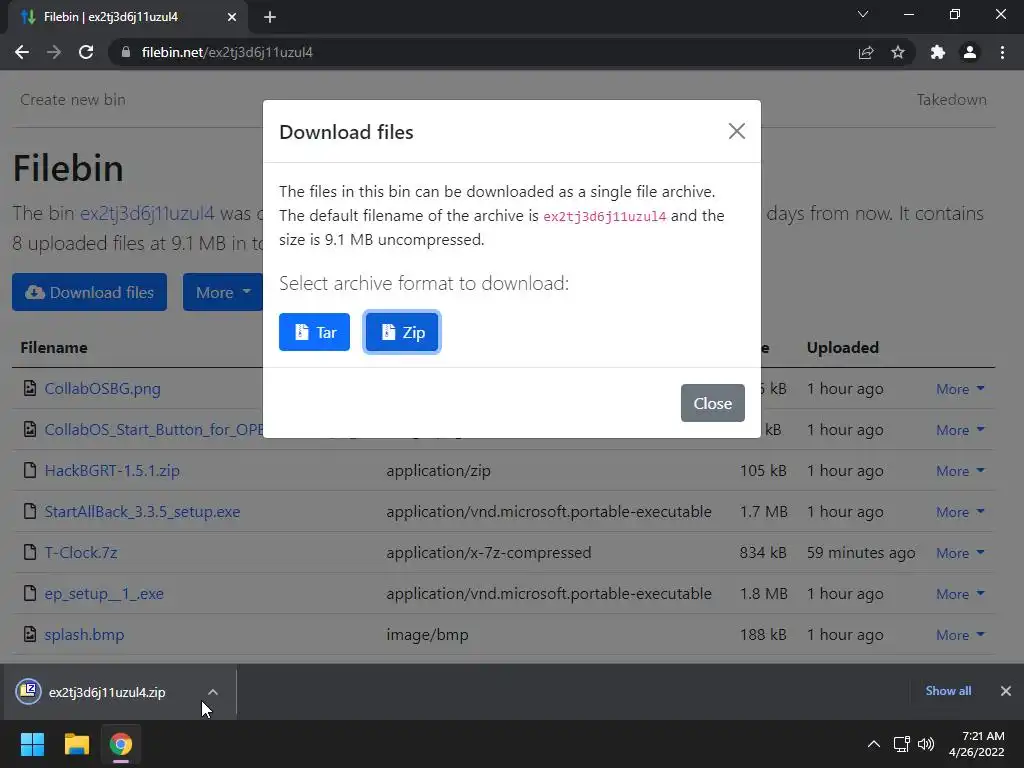Click the Download files blue button
Viewport: 1024px width, 768px height.
pos(89,292)
